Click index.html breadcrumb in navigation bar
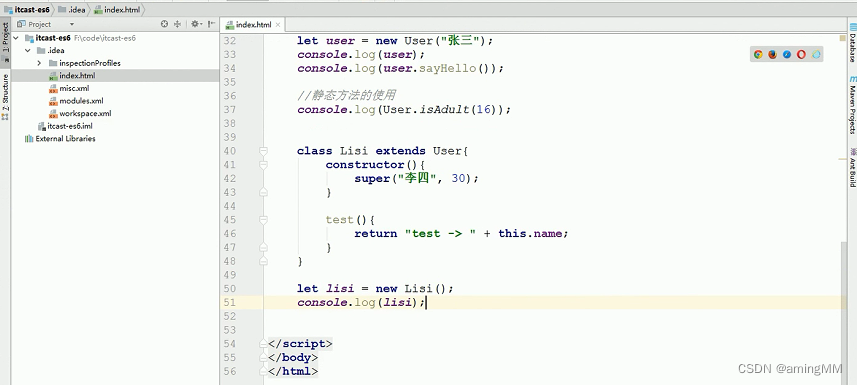This screenshot has width=857, height=385. tap(117, 9)
